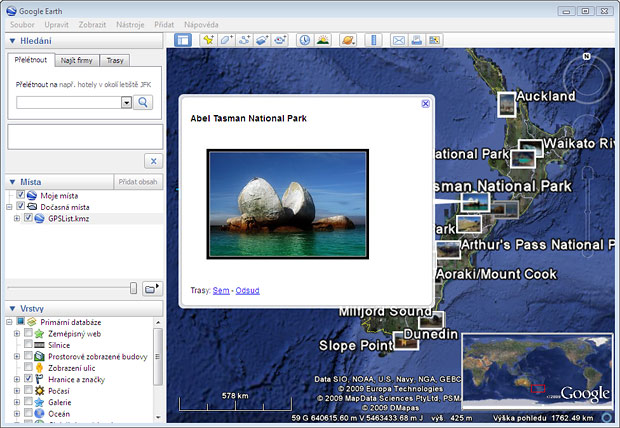Click the Přidat obsah button

(x=138, y=182)
